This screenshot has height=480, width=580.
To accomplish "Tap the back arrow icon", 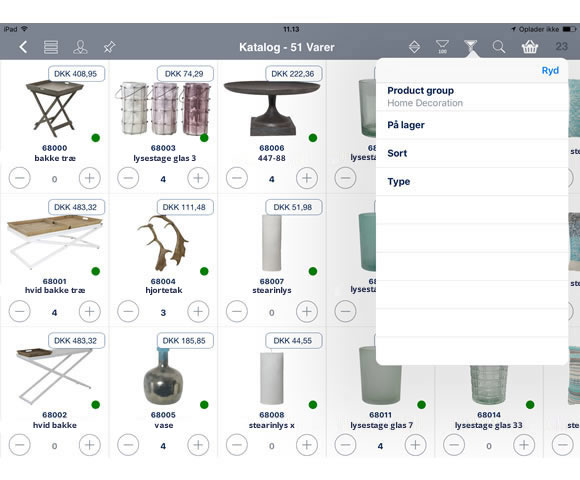I will coord(23,47).
